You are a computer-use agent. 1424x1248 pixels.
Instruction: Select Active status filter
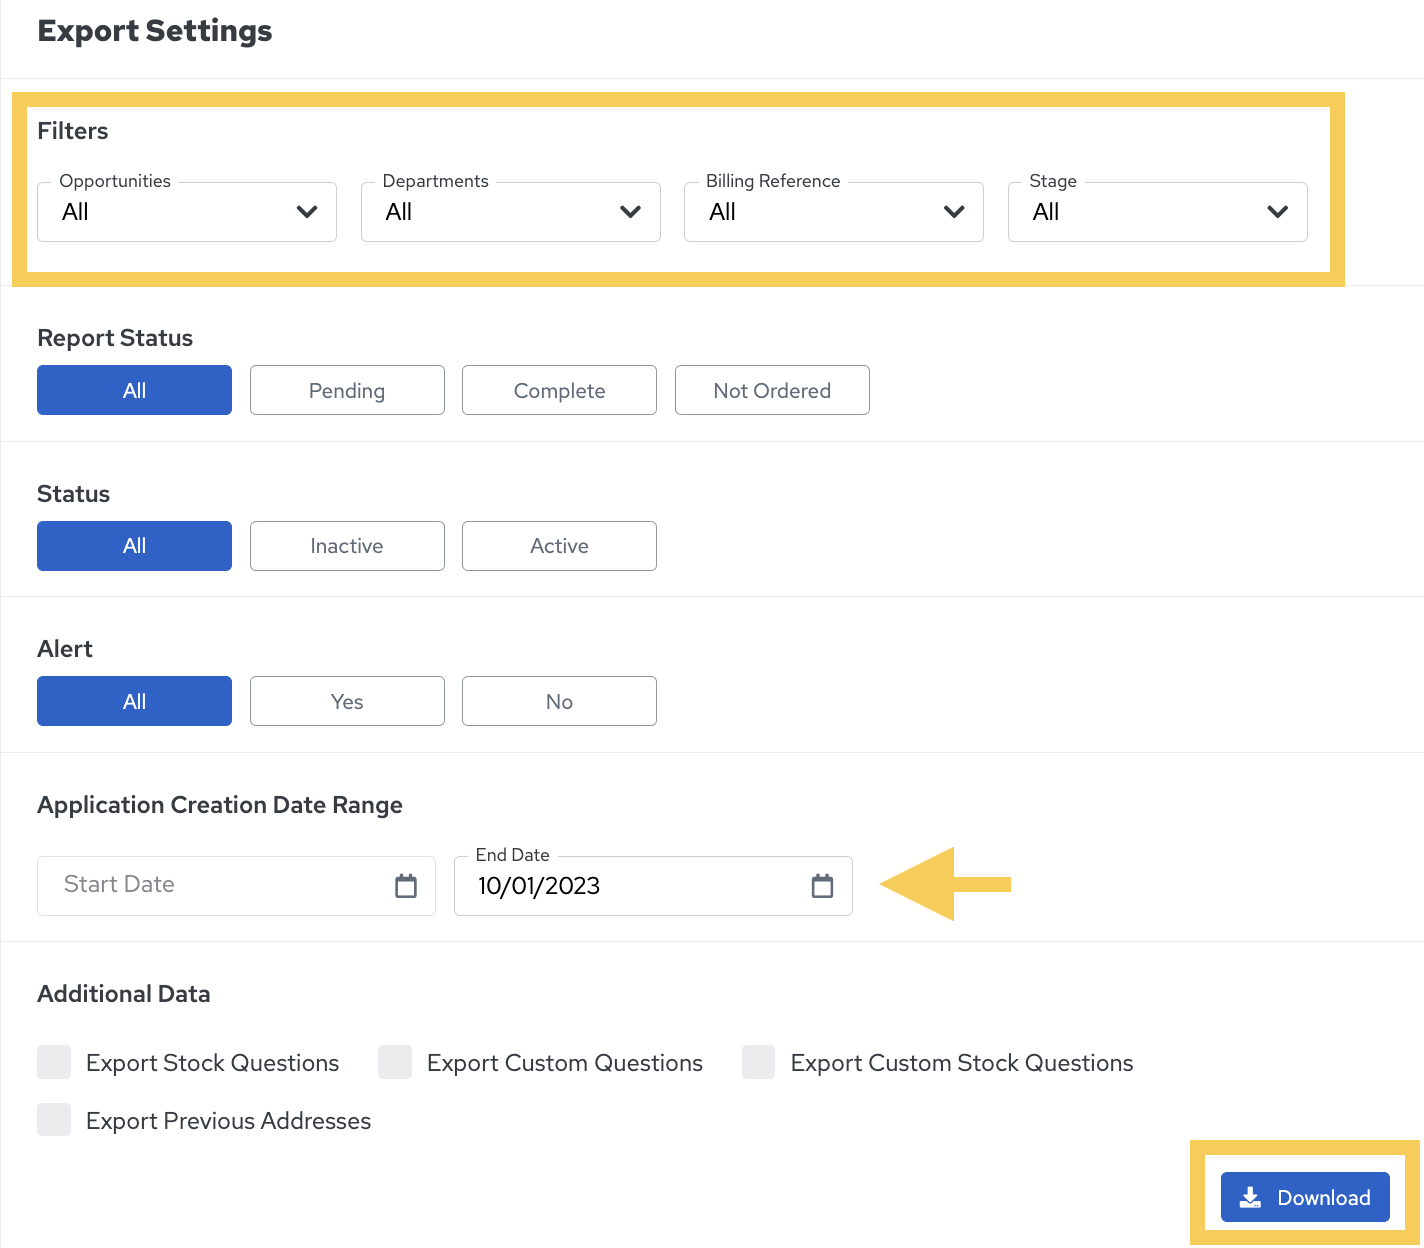click(x=559, y=546)
